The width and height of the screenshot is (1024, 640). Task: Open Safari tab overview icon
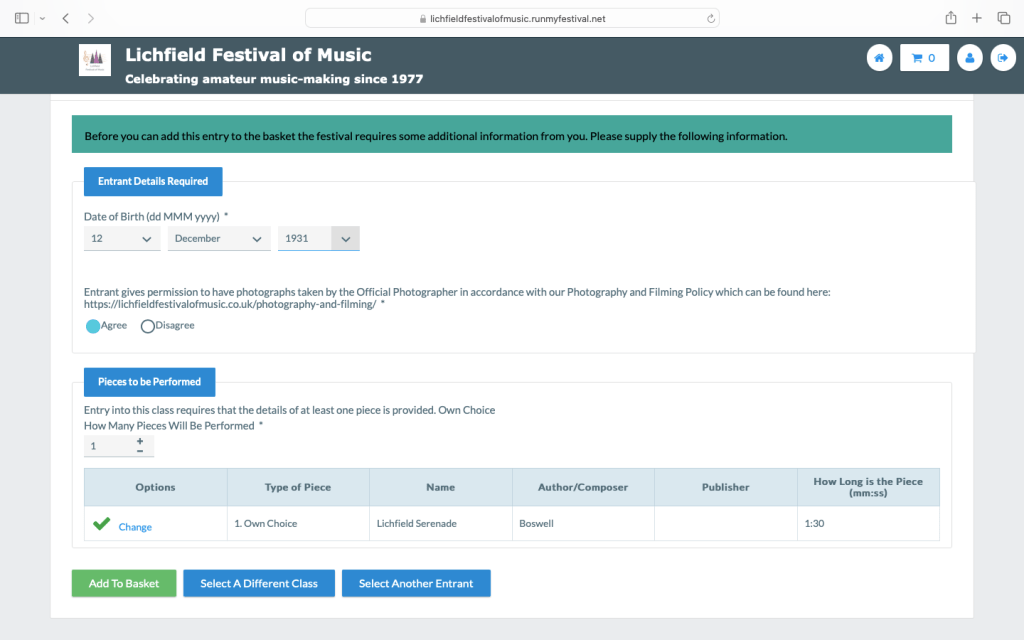point(1003,18)
